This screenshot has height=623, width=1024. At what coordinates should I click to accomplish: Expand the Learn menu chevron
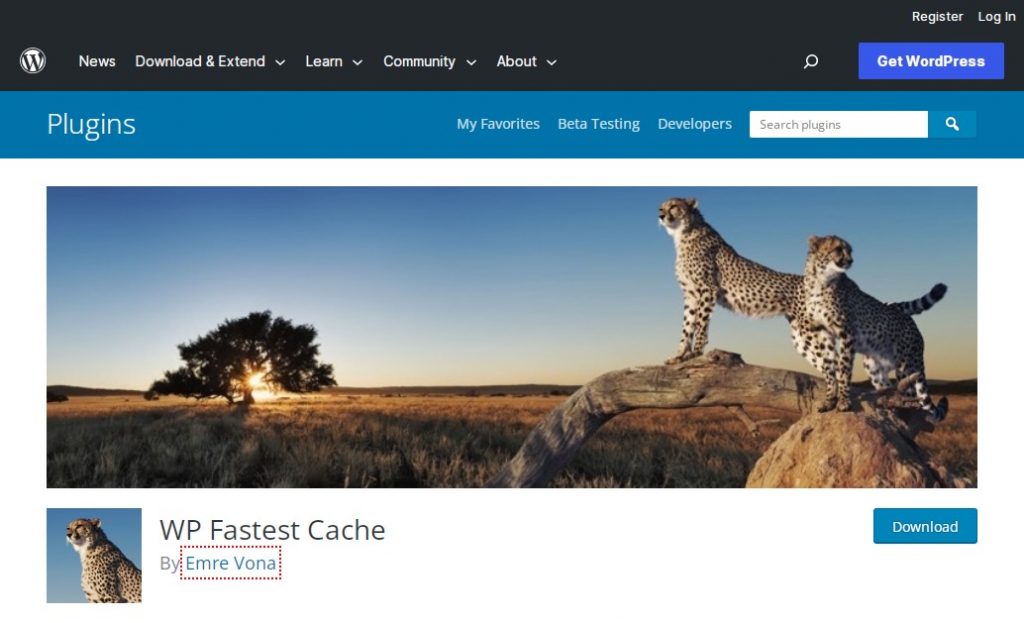coord(357,63)
